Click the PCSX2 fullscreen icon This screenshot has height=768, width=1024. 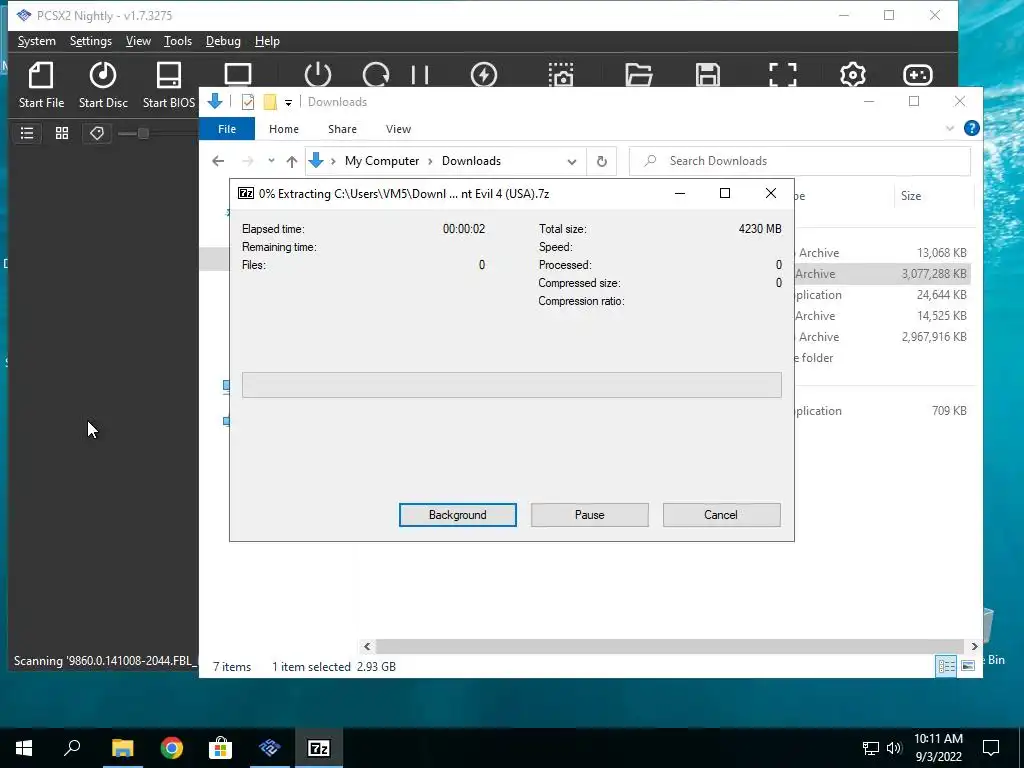point(782,74)
